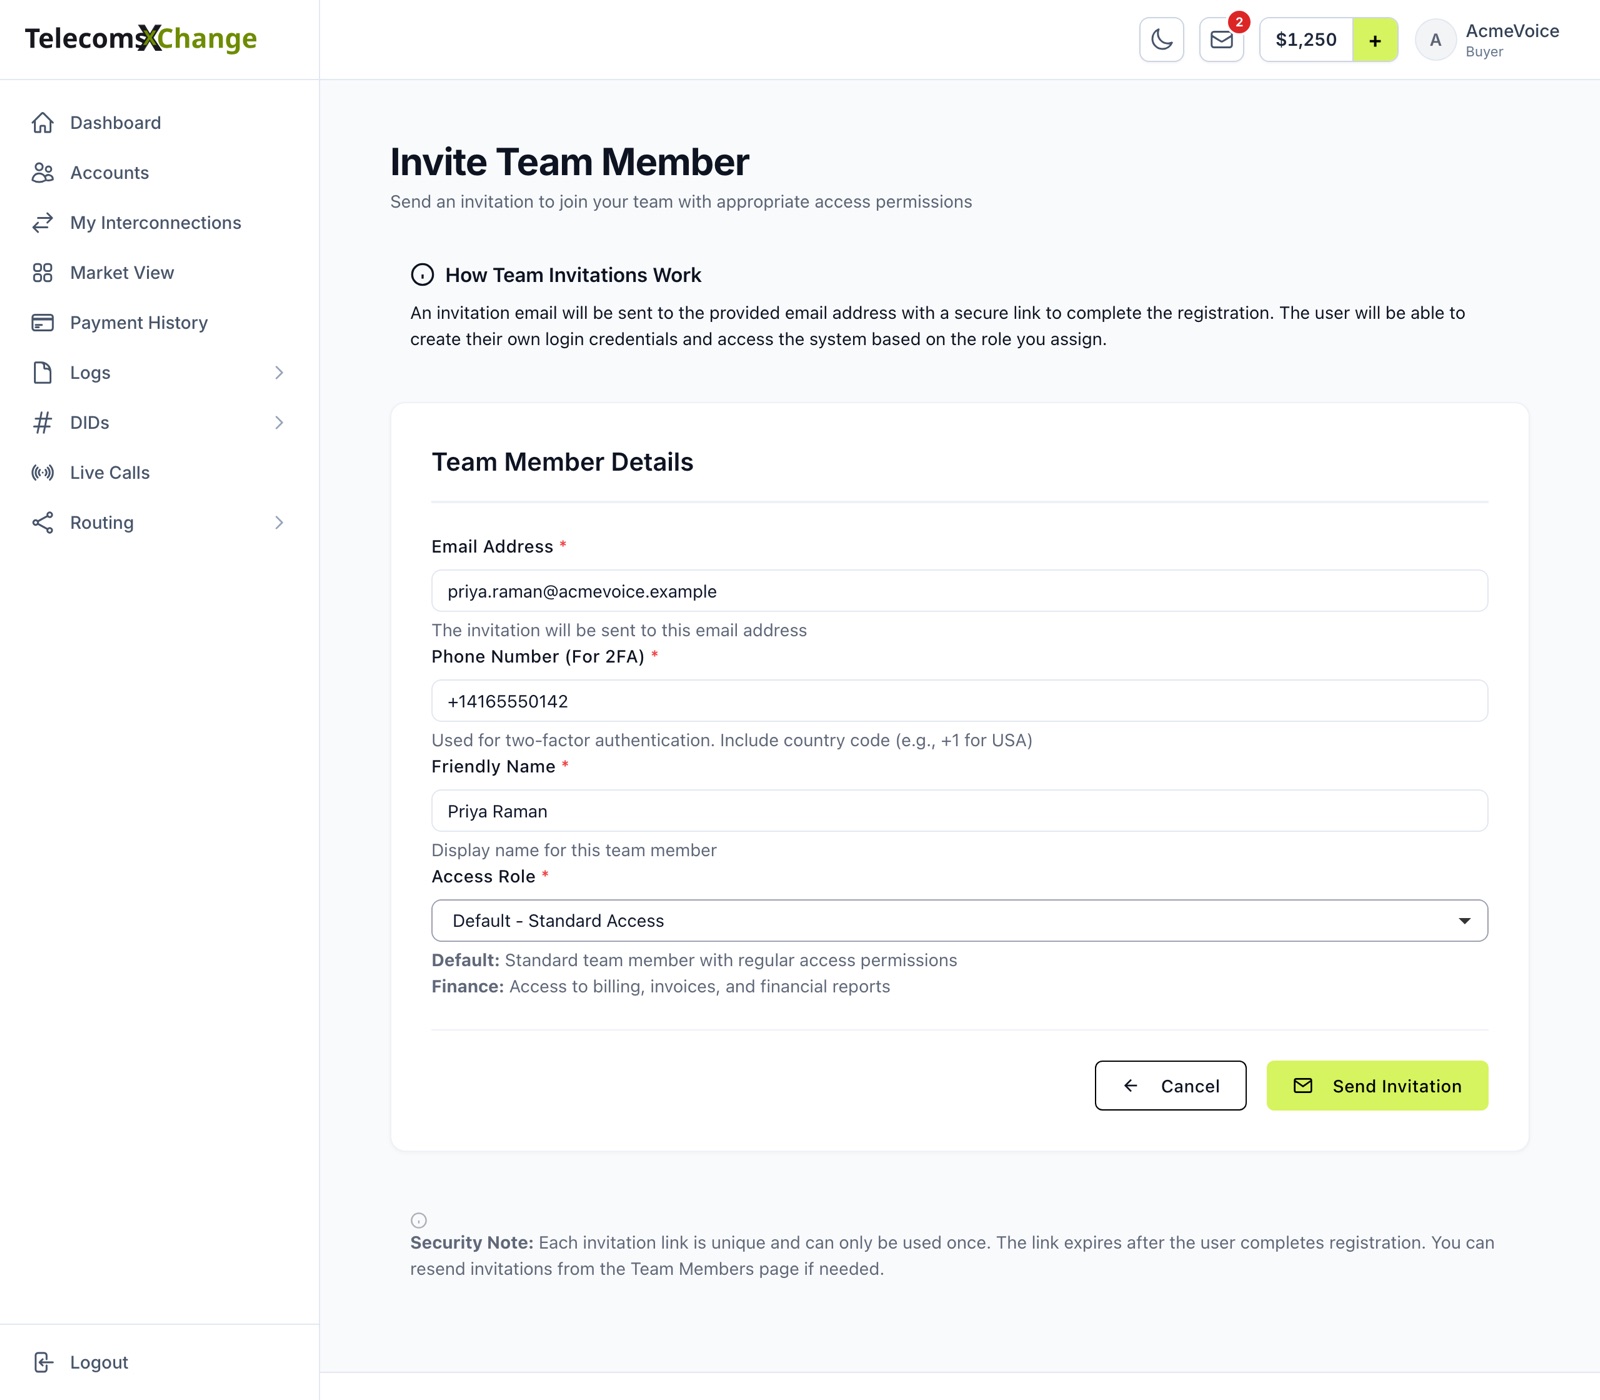Click the My Interconnections arrows icon

pos(42,222)
